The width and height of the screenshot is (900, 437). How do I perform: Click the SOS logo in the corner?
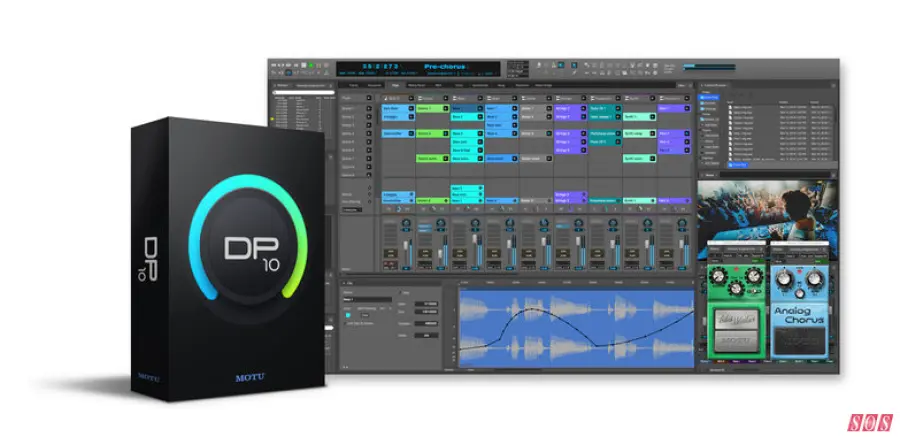pyautogui.click(x=868, y=419)
